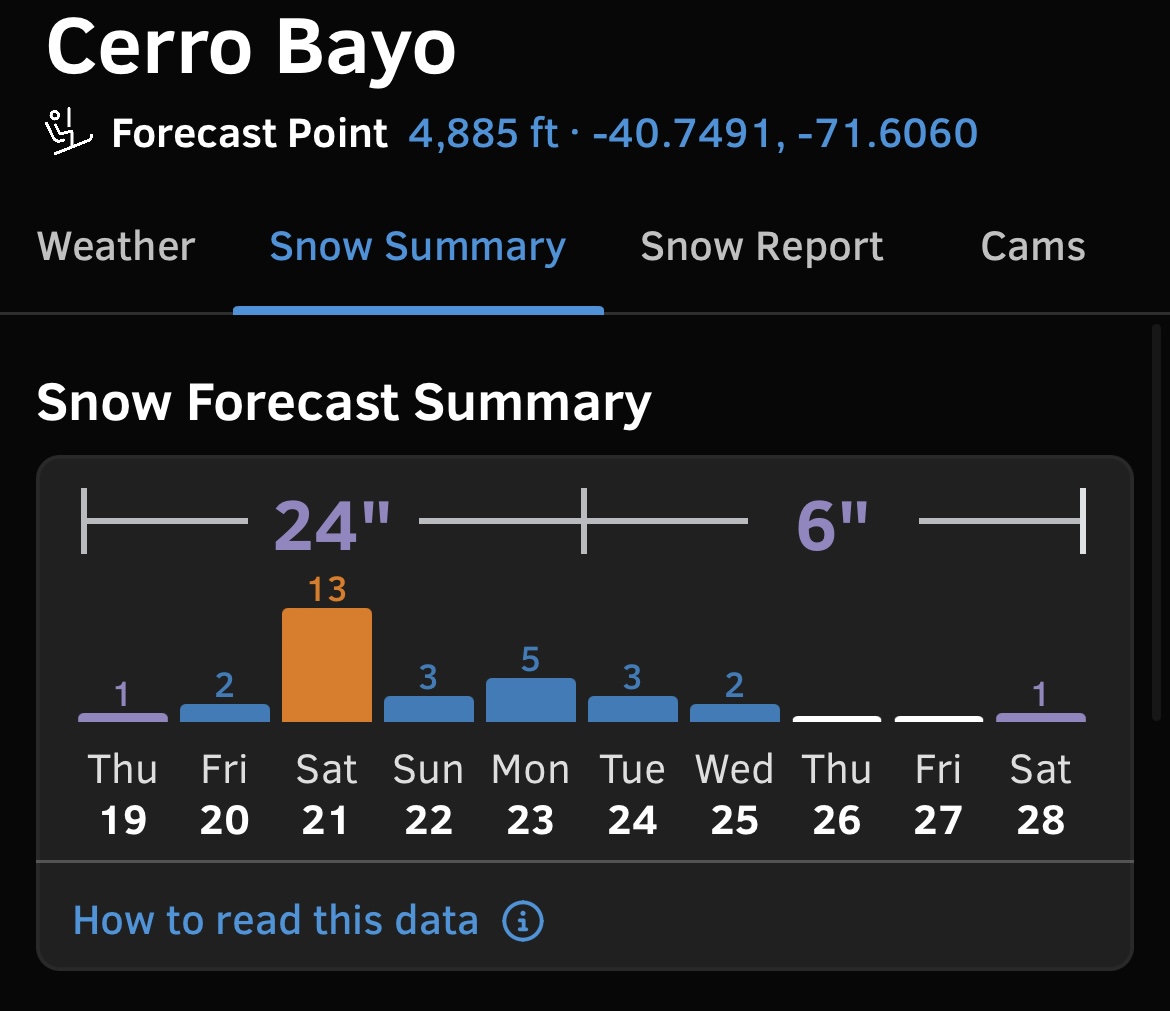Tap the Wednesday 25 snowfall bar
1170x1011 pixels.
[735, 713]
